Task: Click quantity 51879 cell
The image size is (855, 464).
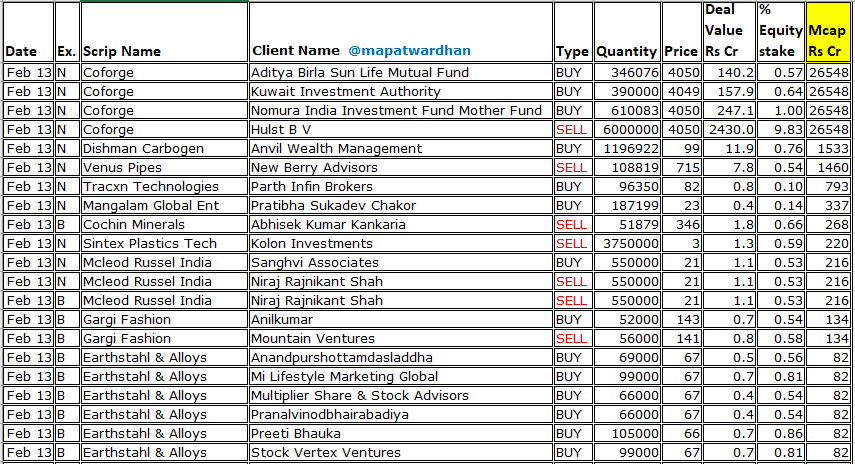Action: (x=627, y=225)
